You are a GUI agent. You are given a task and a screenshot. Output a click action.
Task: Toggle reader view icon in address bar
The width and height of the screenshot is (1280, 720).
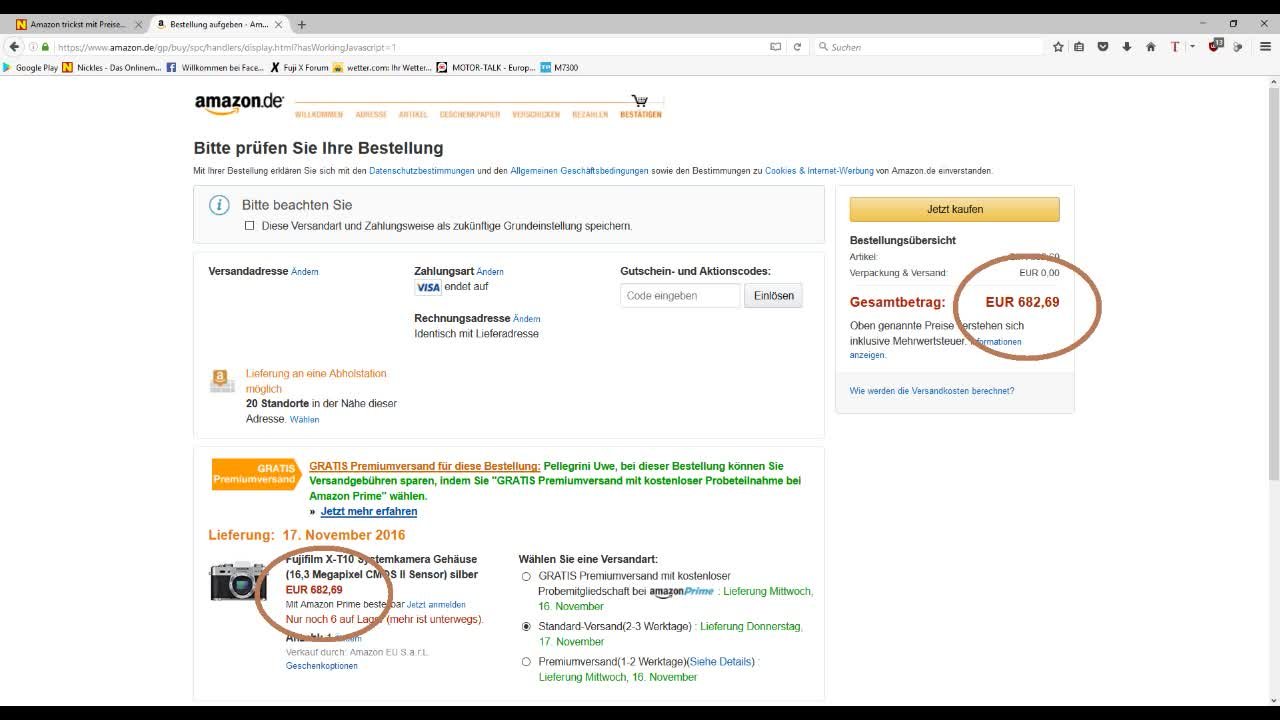click(x=775, y=47)
